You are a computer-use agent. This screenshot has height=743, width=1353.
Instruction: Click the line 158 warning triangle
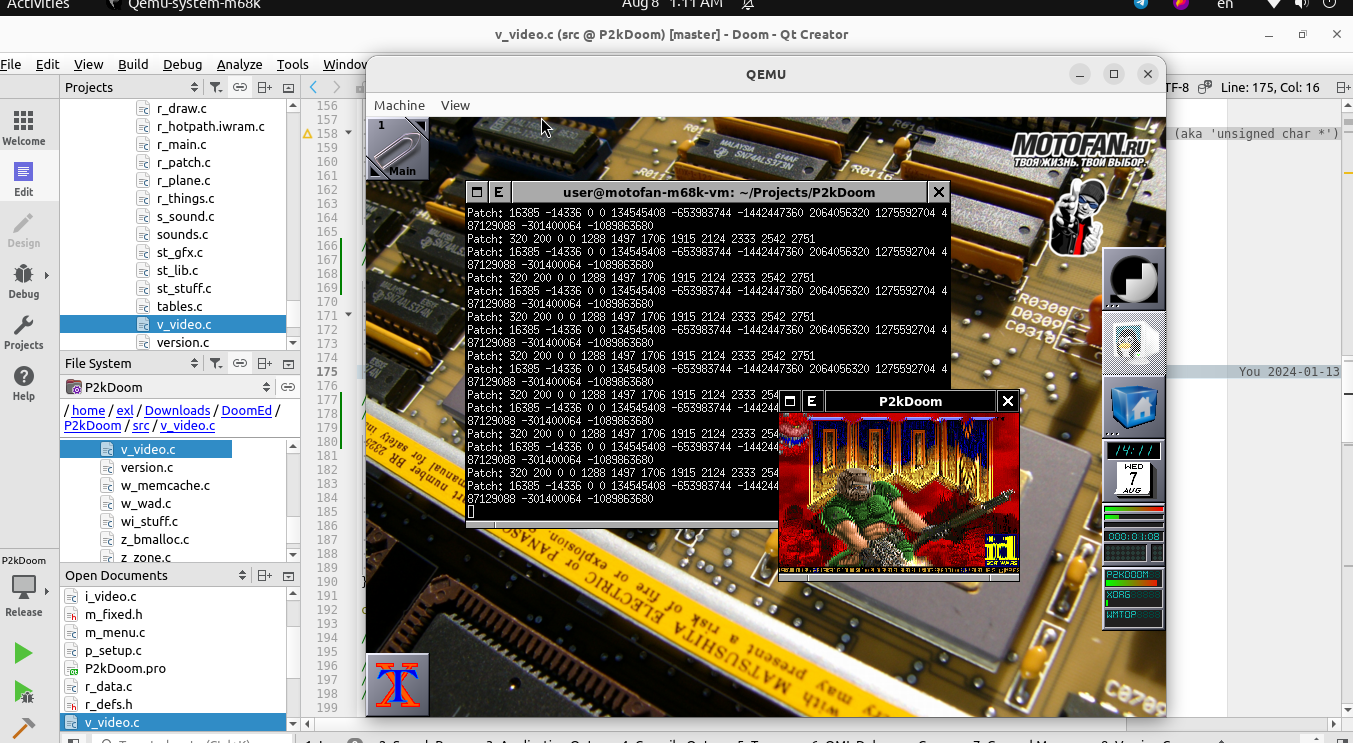(307, 133)
